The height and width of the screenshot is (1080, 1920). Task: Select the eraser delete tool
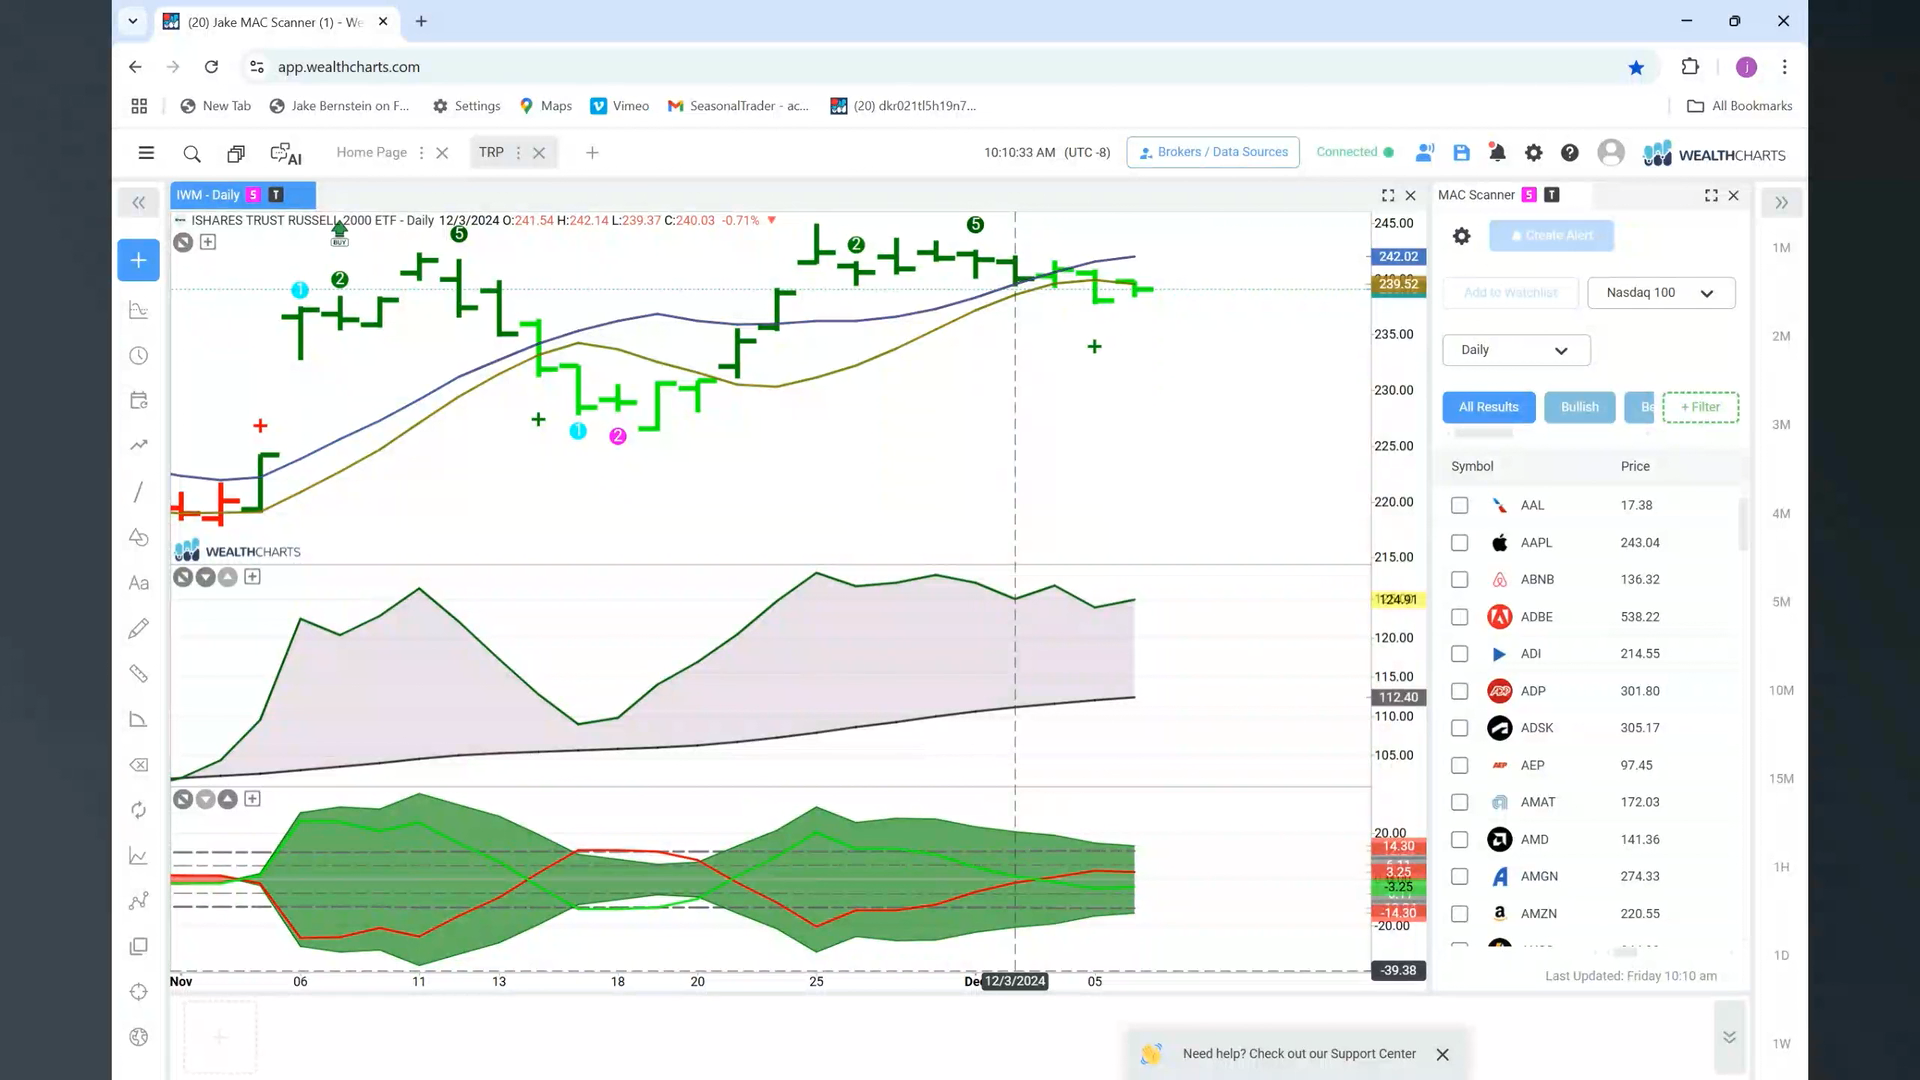point(139,765)
